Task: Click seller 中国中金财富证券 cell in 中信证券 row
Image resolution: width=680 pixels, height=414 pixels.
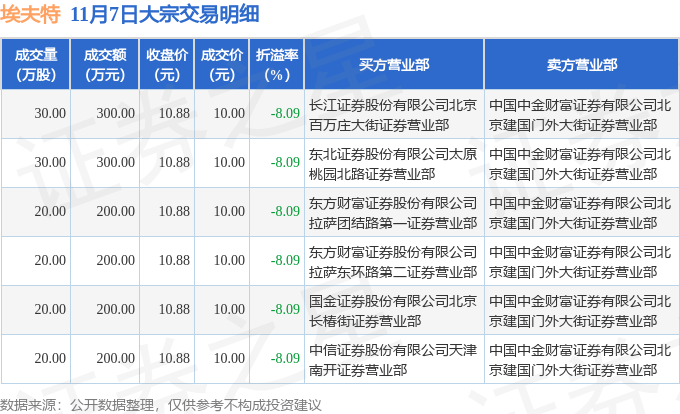Action: 580,360
